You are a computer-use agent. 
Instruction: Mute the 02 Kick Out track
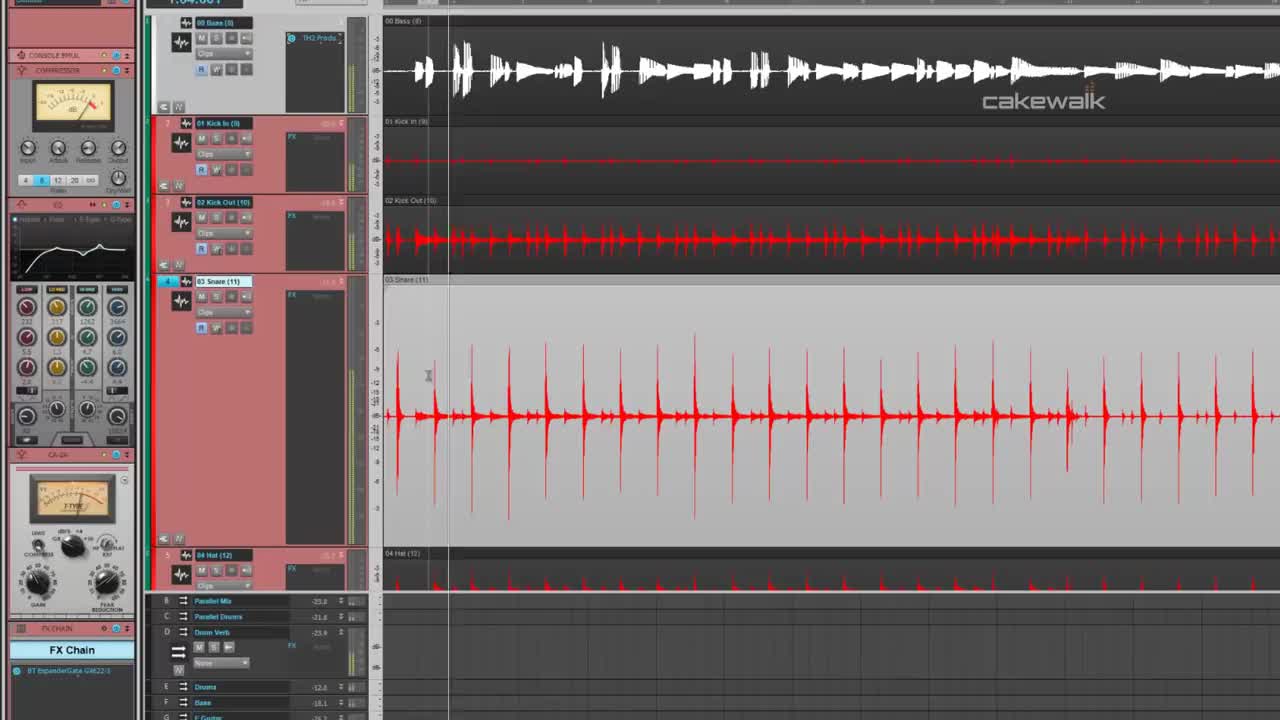click(201, 217)
